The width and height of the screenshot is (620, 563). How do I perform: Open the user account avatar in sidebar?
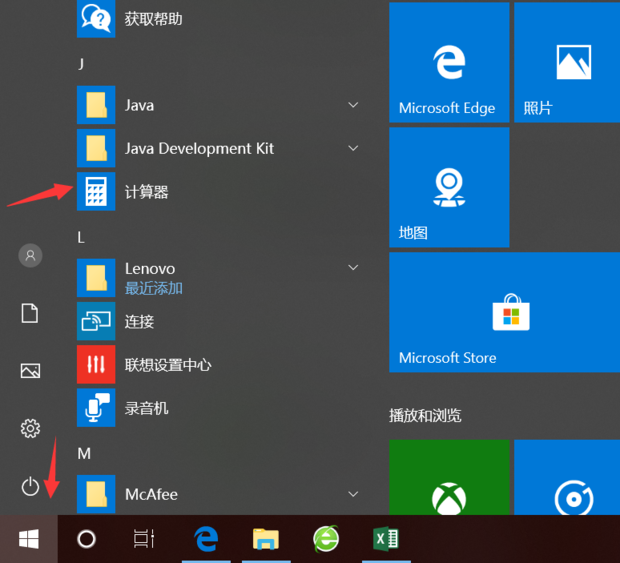point(30,255)
